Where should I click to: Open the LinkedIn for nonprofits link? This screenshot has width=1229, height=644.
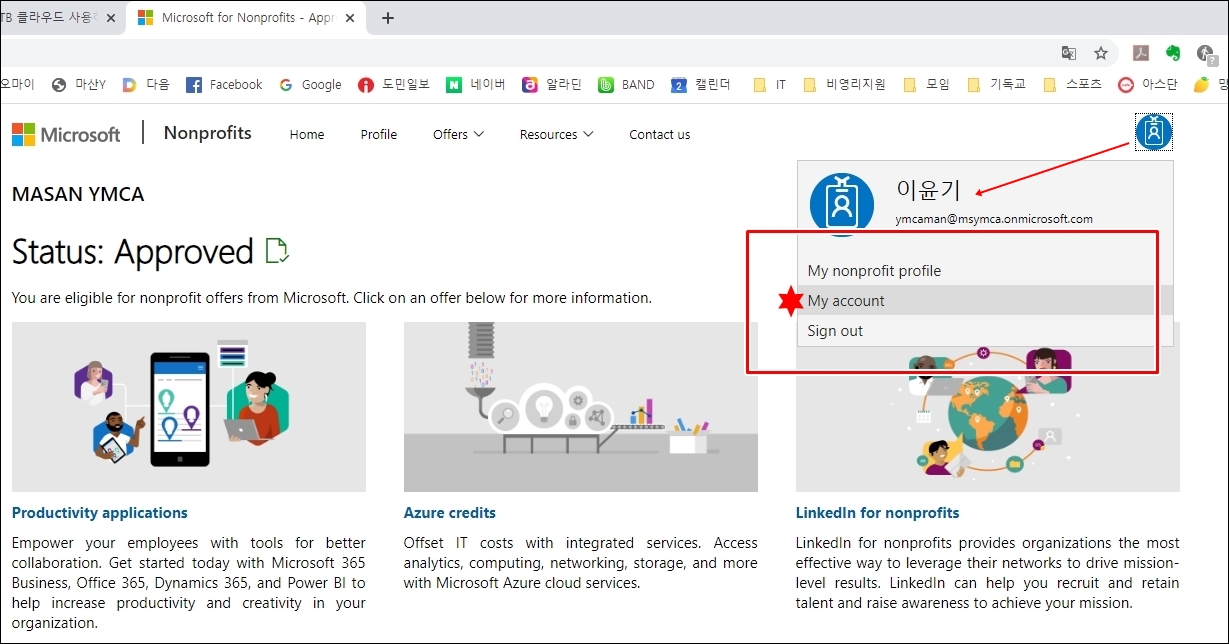click(x=878, y=513)
